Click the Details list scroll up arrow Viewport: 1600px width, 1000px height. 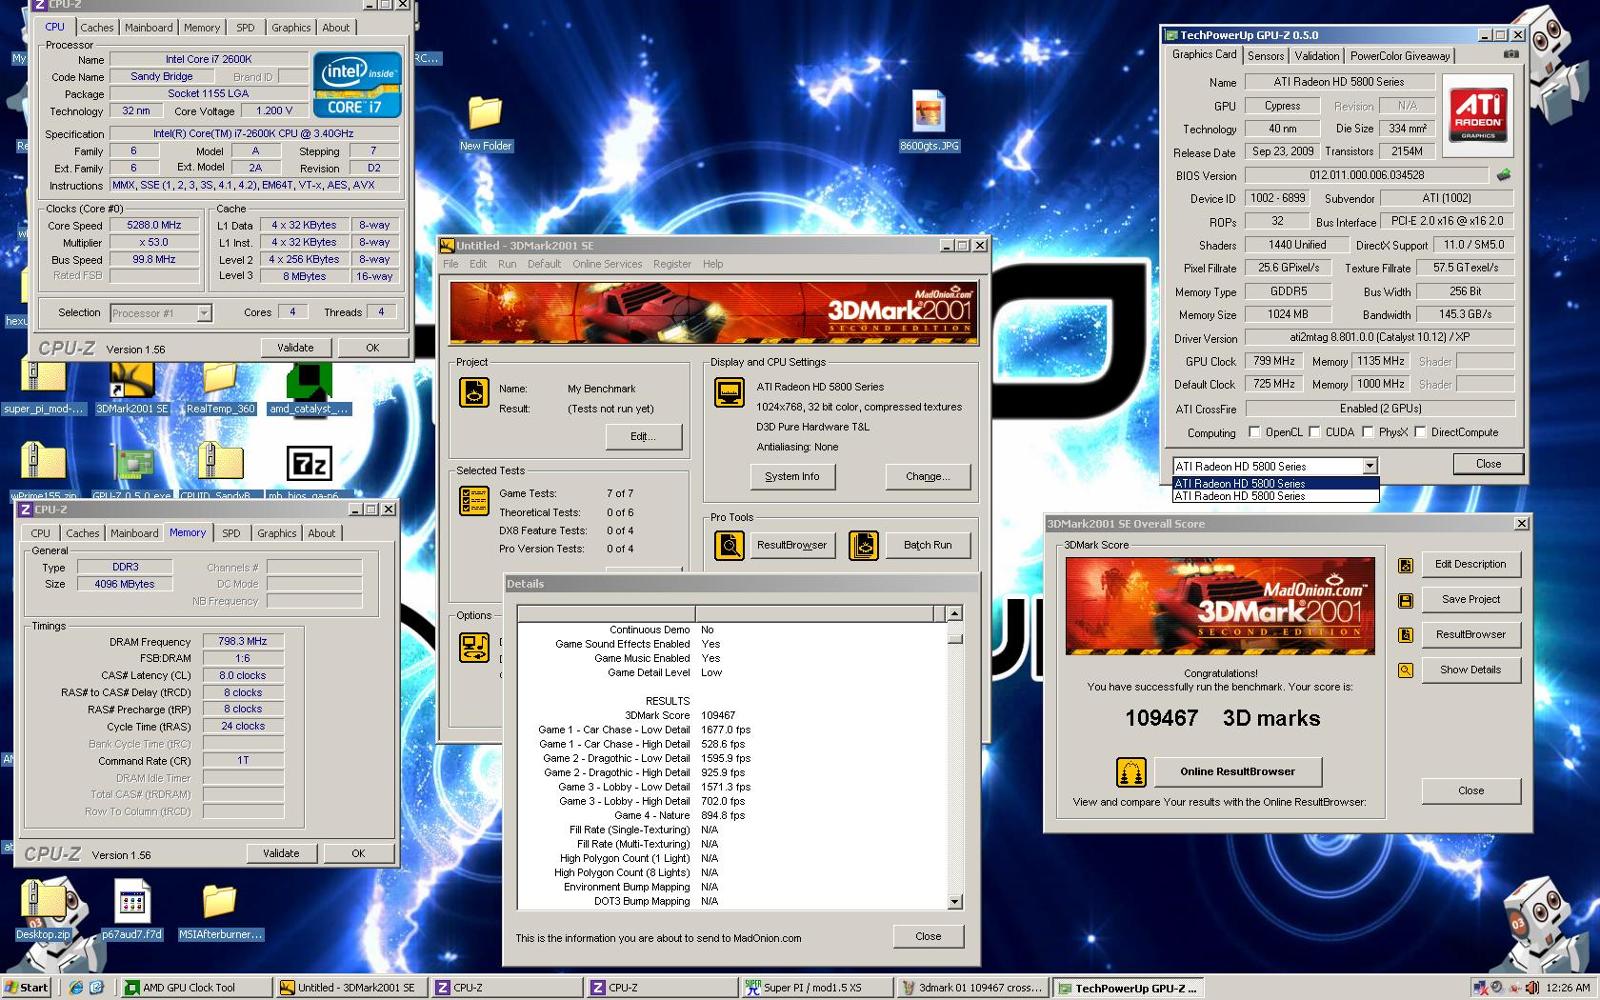click(955, 613)
